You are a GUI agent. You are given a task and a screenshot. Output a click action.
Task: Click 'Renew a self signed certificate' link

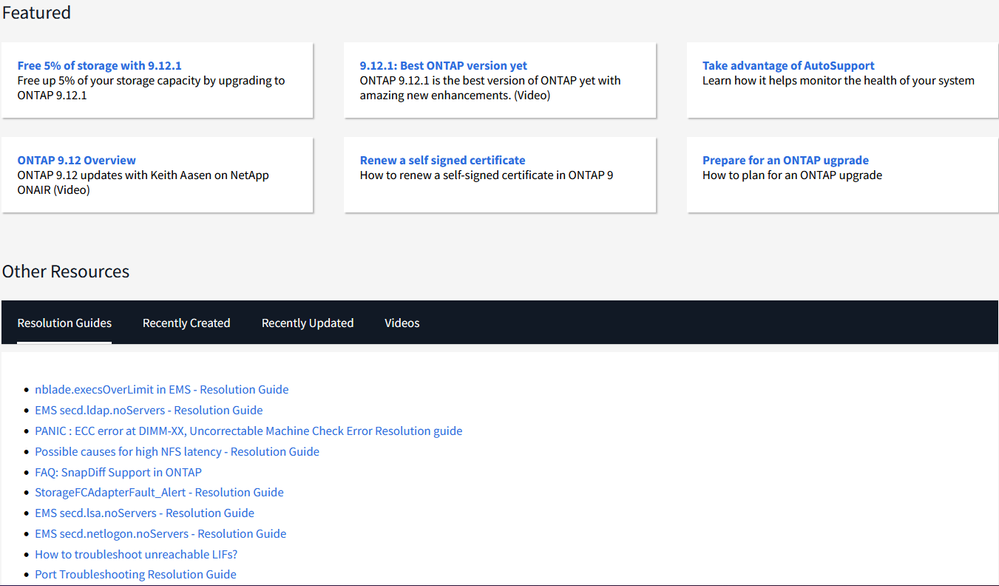pos(442,160)
